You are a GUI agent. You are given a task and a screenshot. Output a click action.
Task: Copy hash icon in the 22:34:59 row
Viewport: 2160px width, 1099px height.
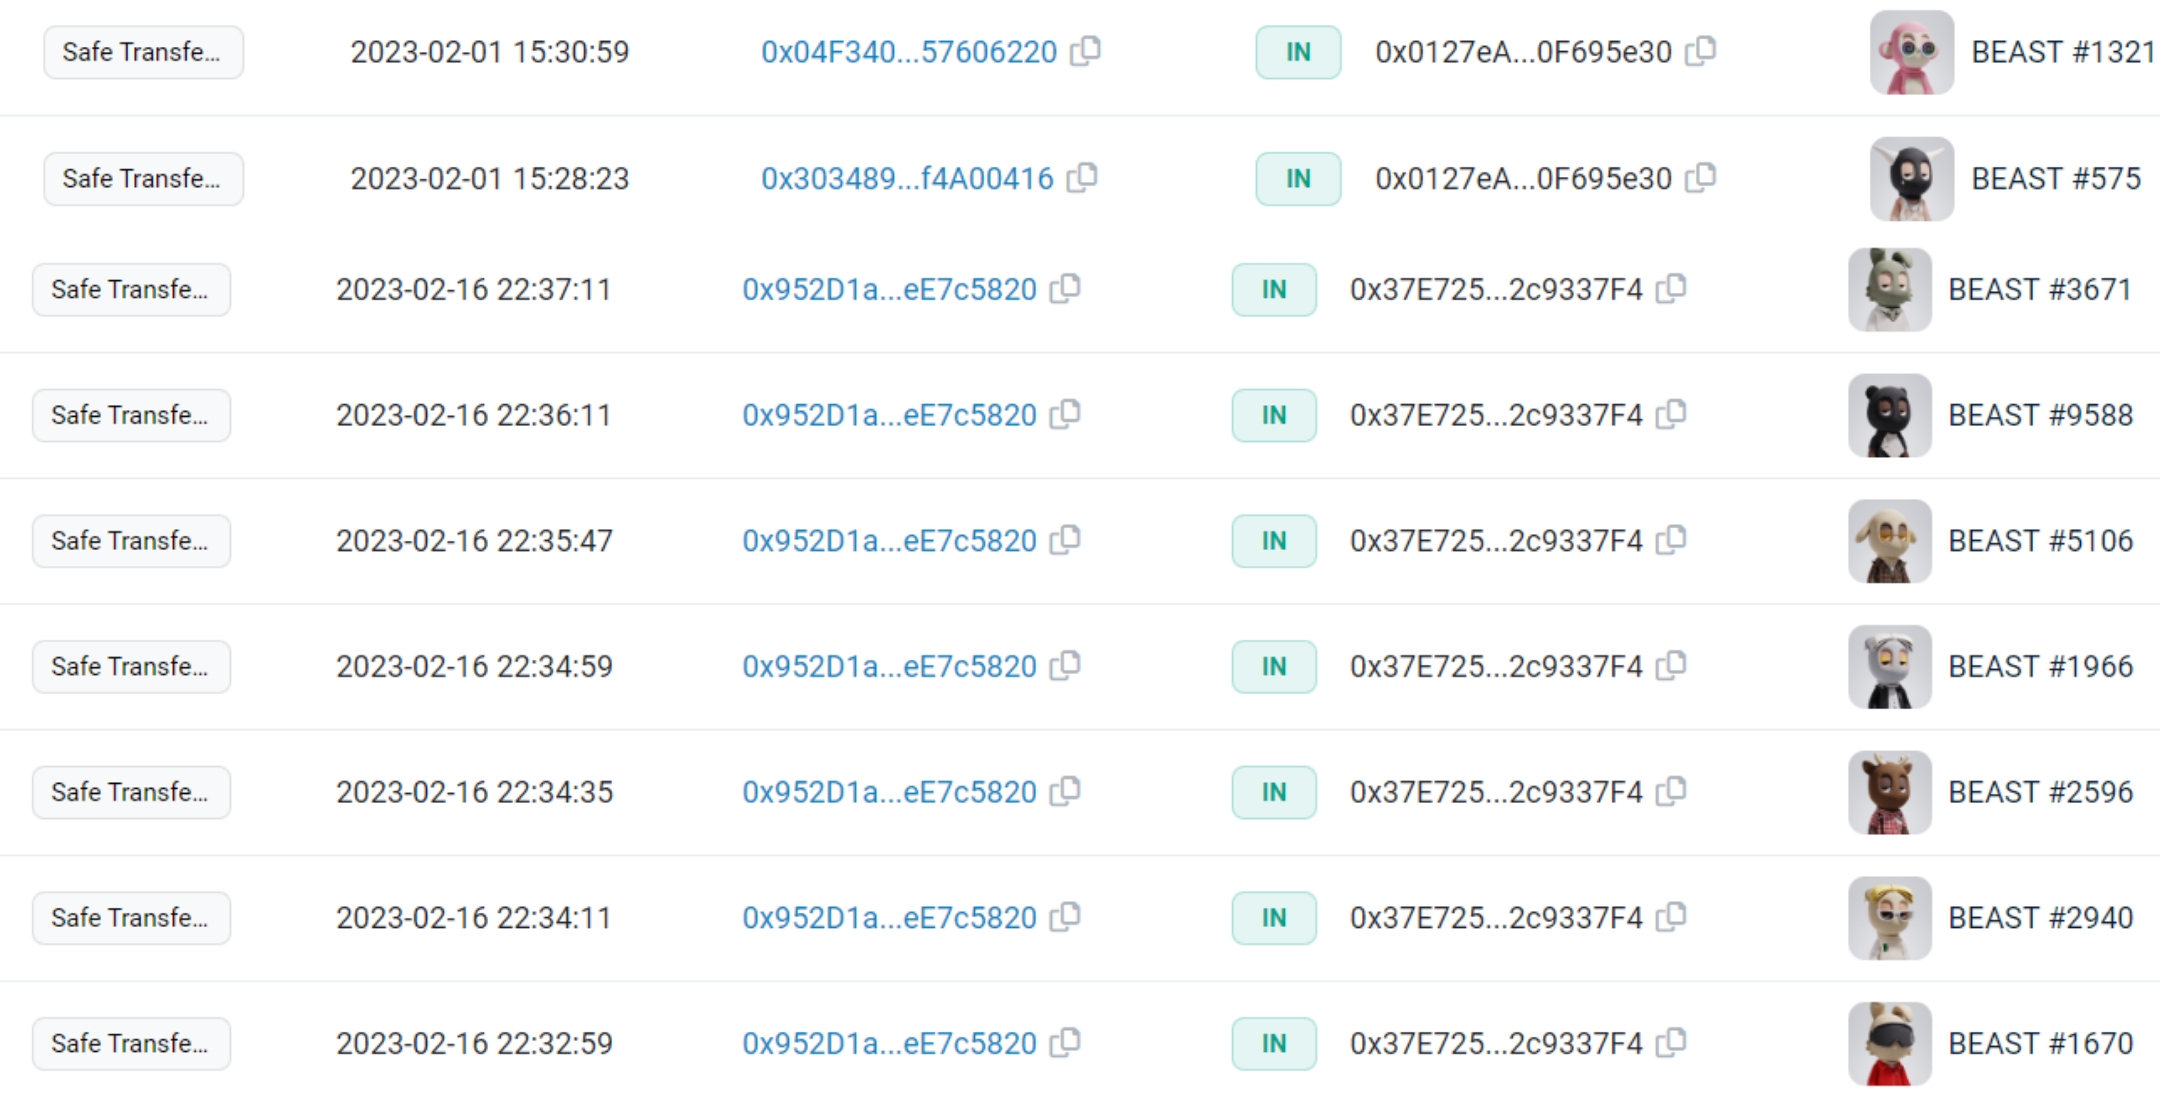(x=1065, y=665)
